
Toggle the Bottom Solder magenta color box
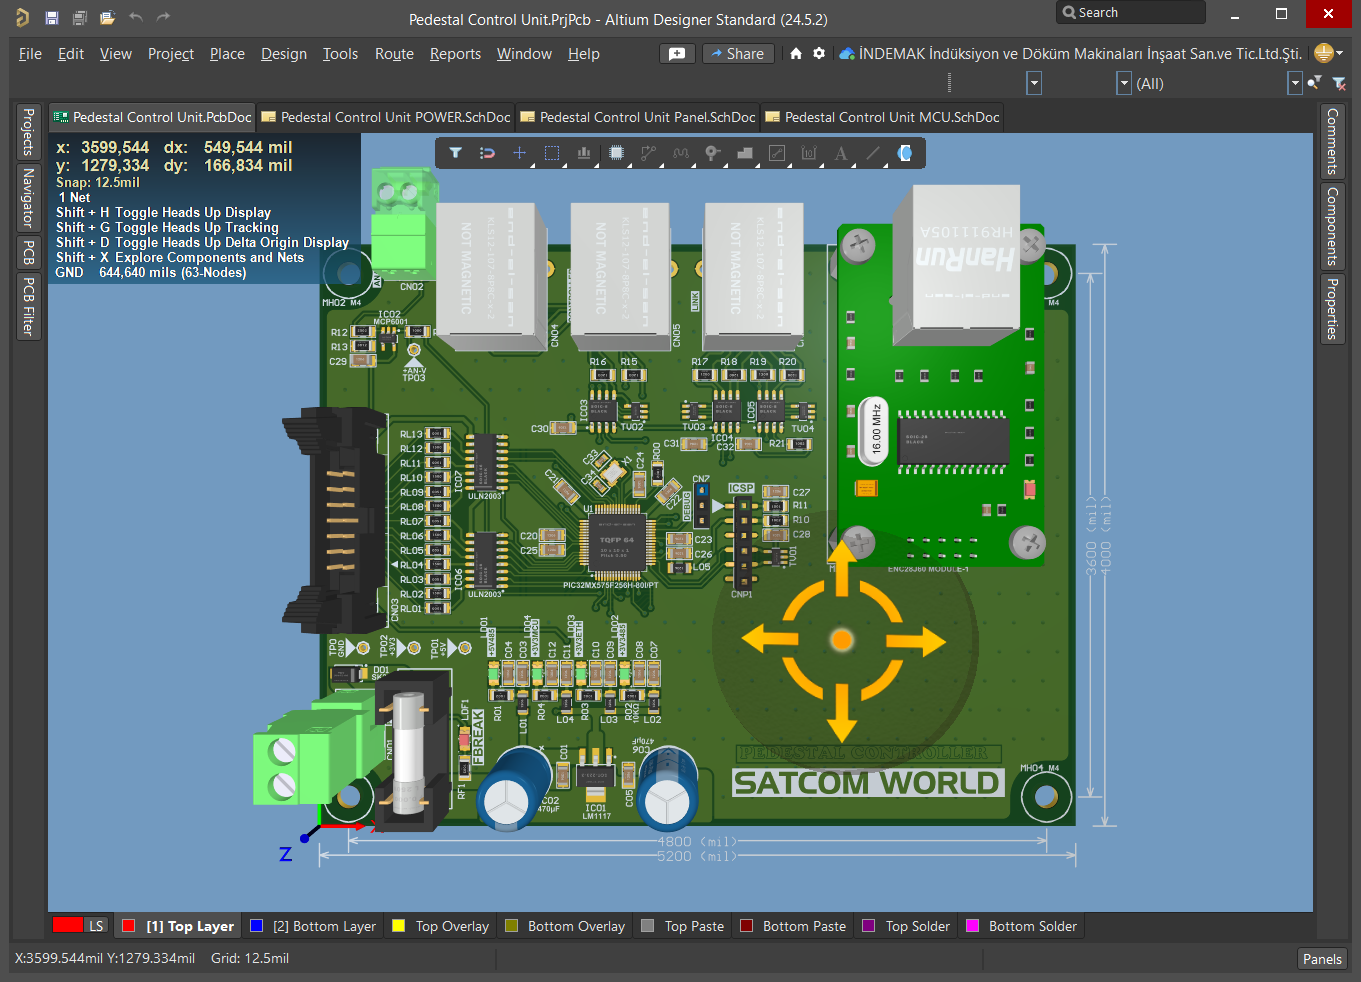(971, 926)
